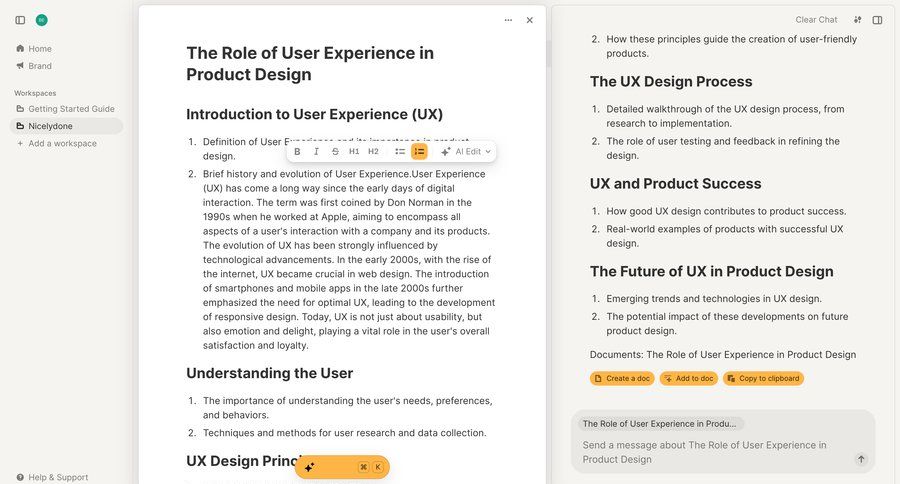900x484 pixels.
Task: Apply italic formatting
Action: [x=316, y=152]
